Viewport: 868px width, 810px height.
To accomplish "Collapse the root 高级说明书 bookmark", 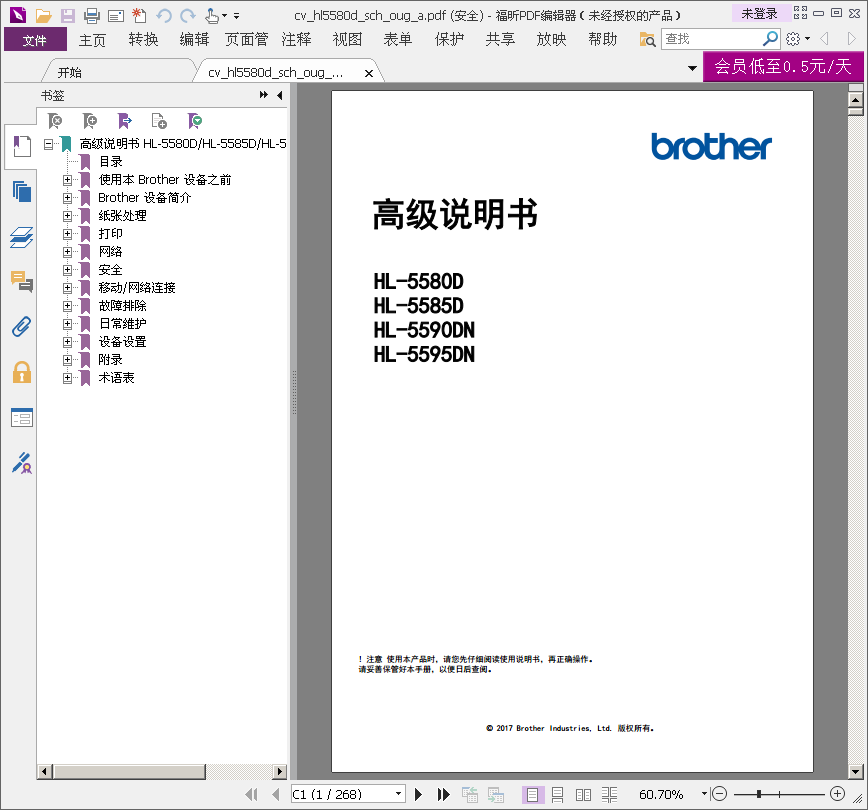I will coord(49,144).
